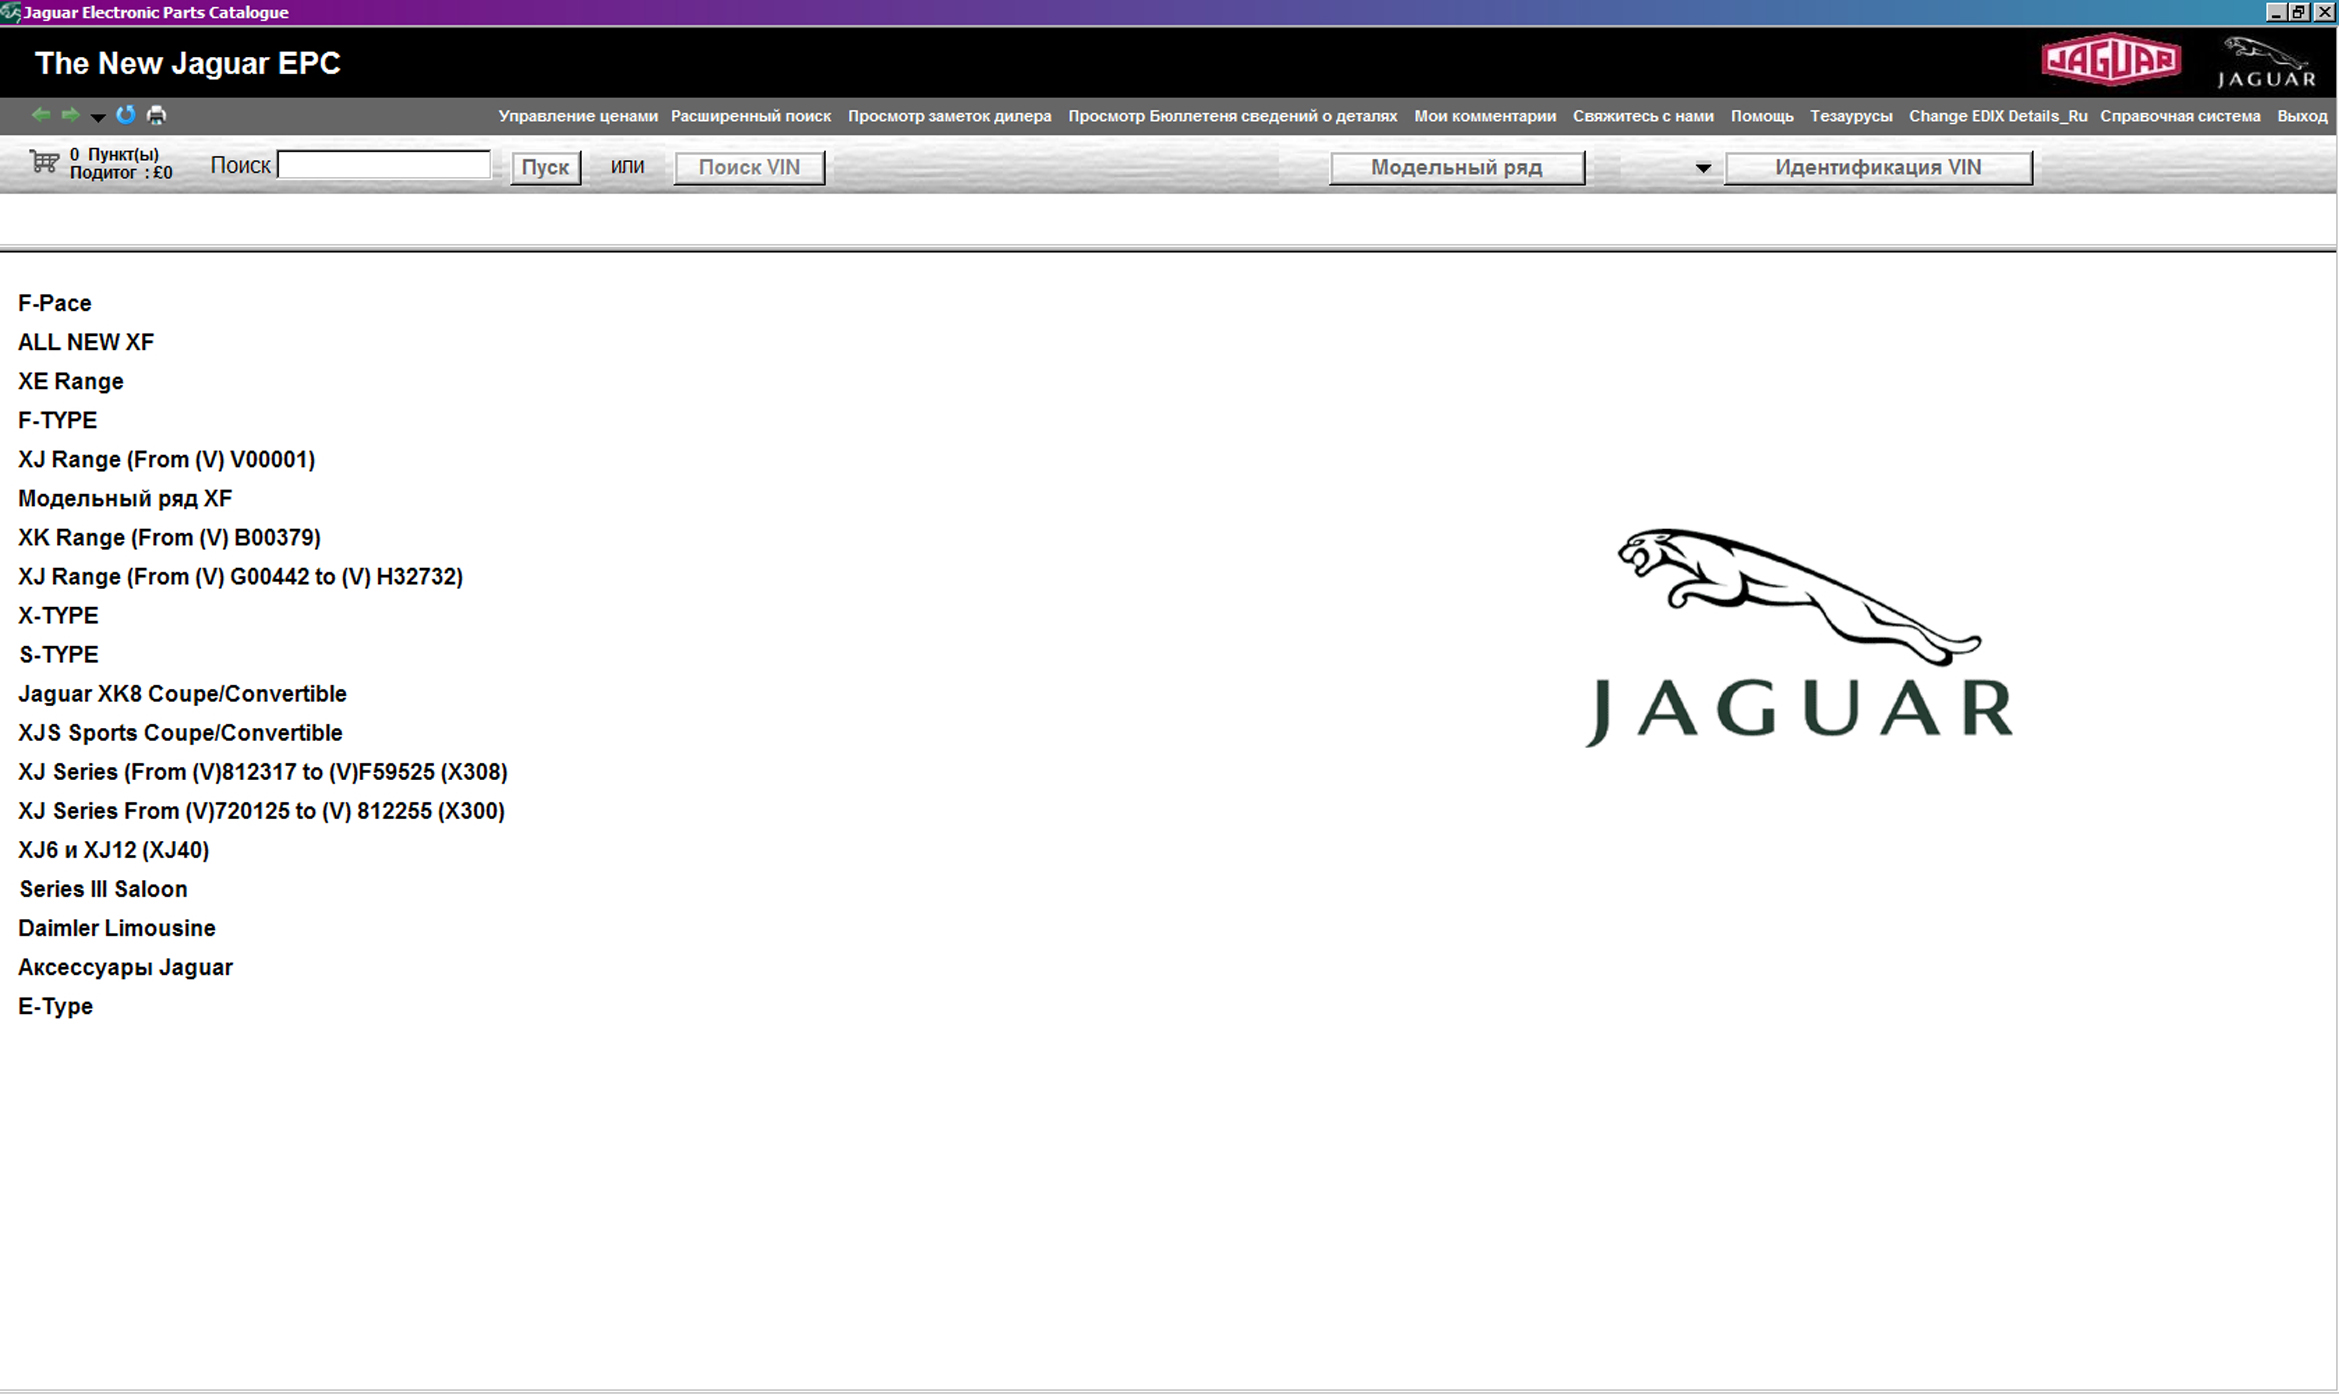Click the green forward arrow icon
Image resolution: width=2339 pixels, height=1395 pixels.
tap(70, 115)
